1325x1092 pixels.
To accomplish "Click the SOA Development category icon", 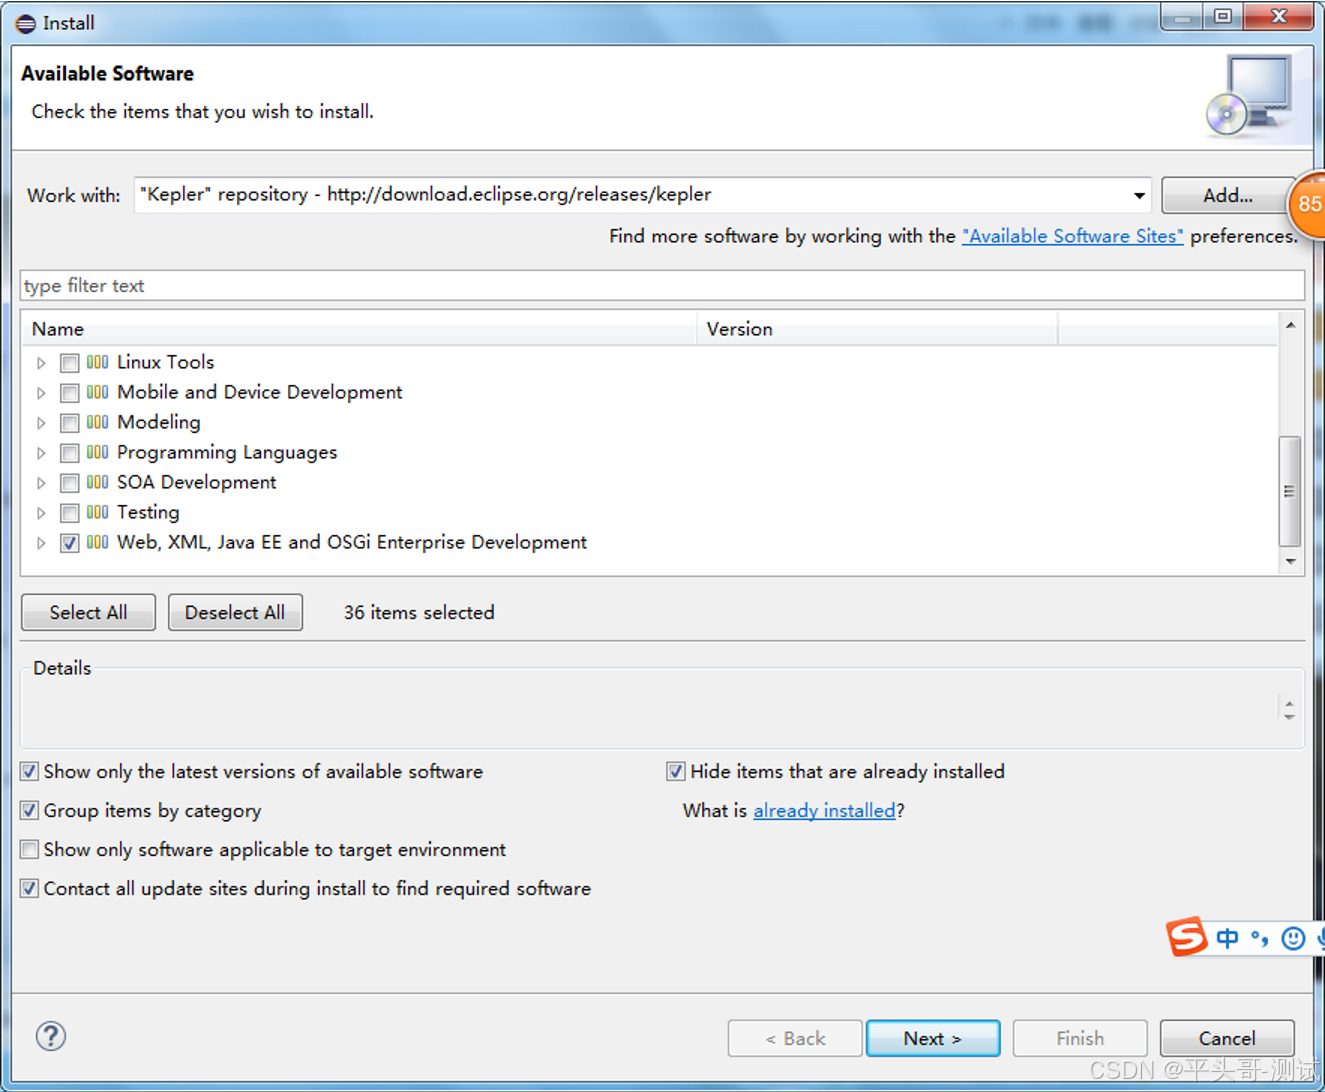I will point(97,482).
